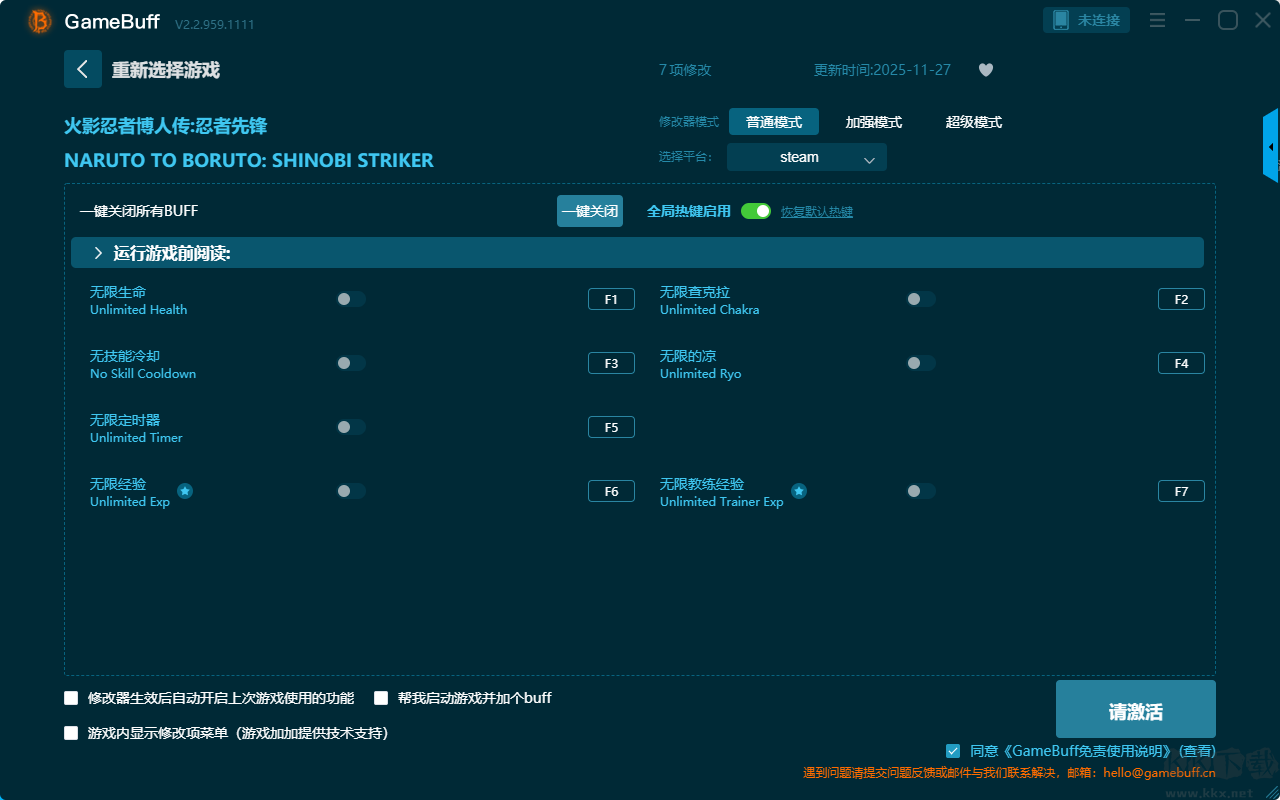Click the 选择平台 label
The image size is (1280, 800).
[686, 157]
